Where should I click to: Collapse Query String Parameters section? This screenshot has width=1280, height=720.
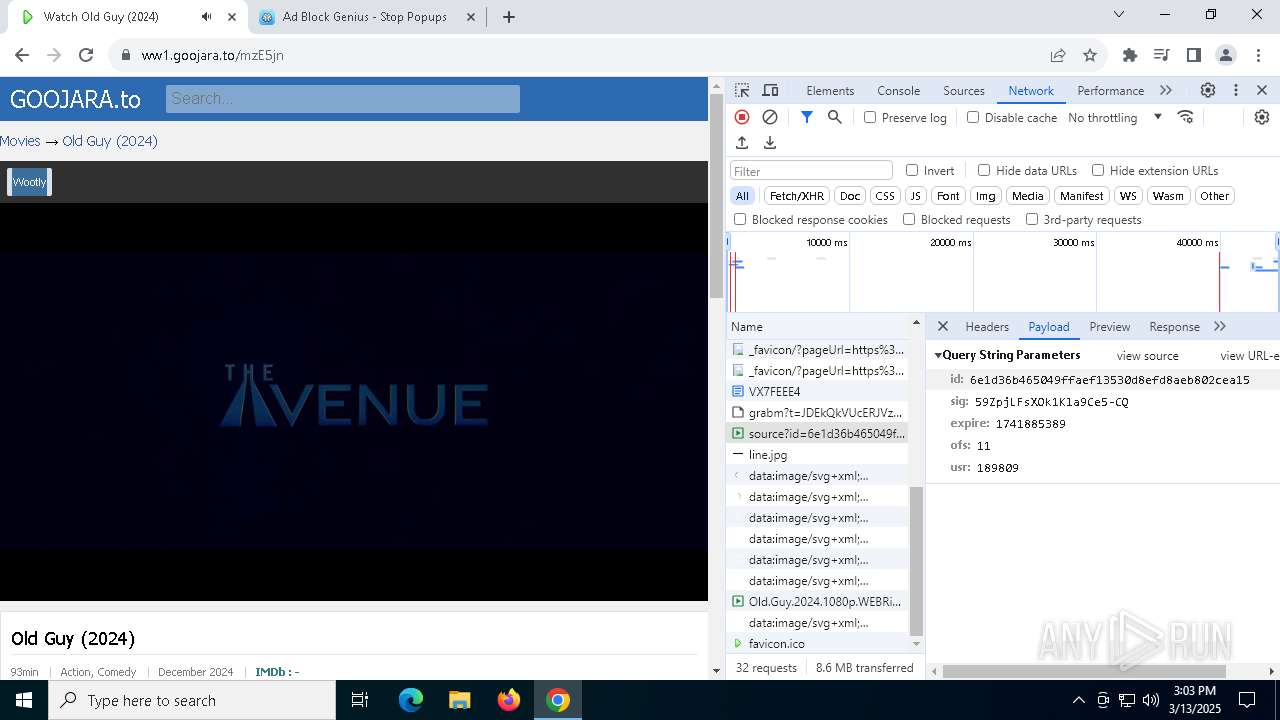(x=939, y=355)
